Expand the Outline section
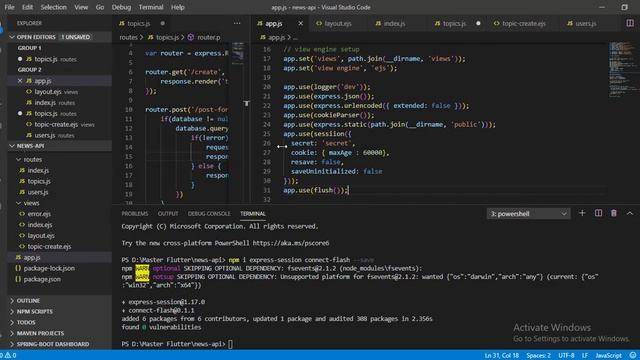This screenshot has height=360, width=640. pos(28,300)
